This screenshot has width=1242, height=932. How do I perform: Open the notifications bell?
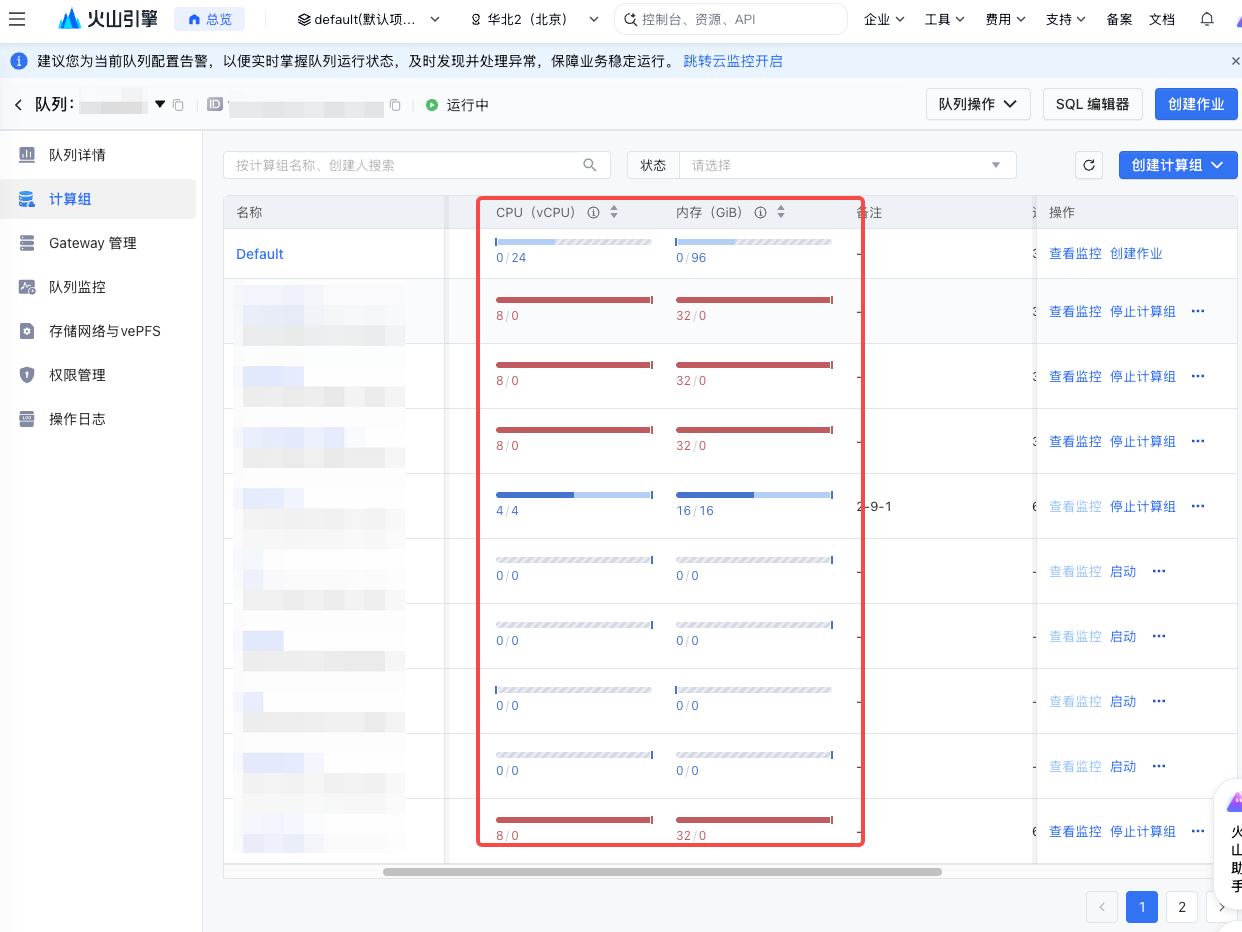point(1207,19)
